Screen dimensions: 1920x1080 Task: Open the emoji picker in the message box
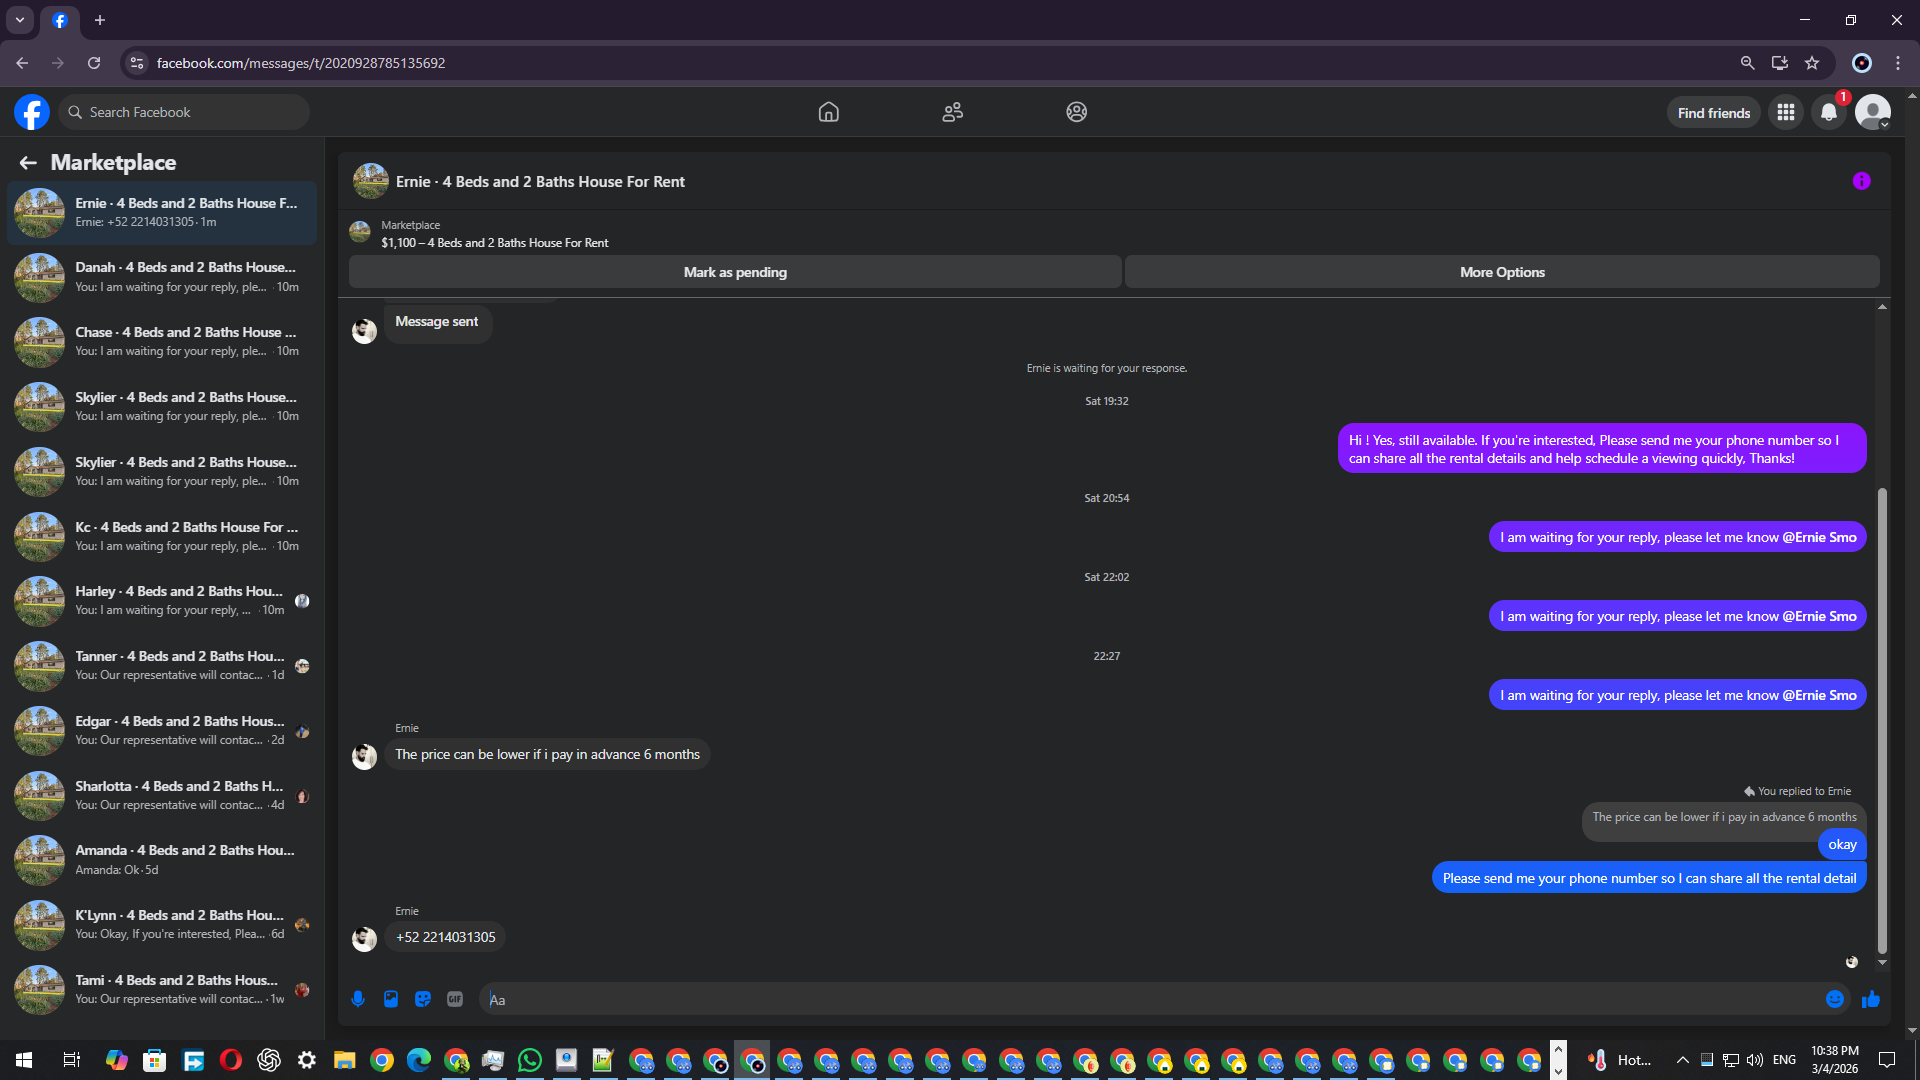point(1835,999)
